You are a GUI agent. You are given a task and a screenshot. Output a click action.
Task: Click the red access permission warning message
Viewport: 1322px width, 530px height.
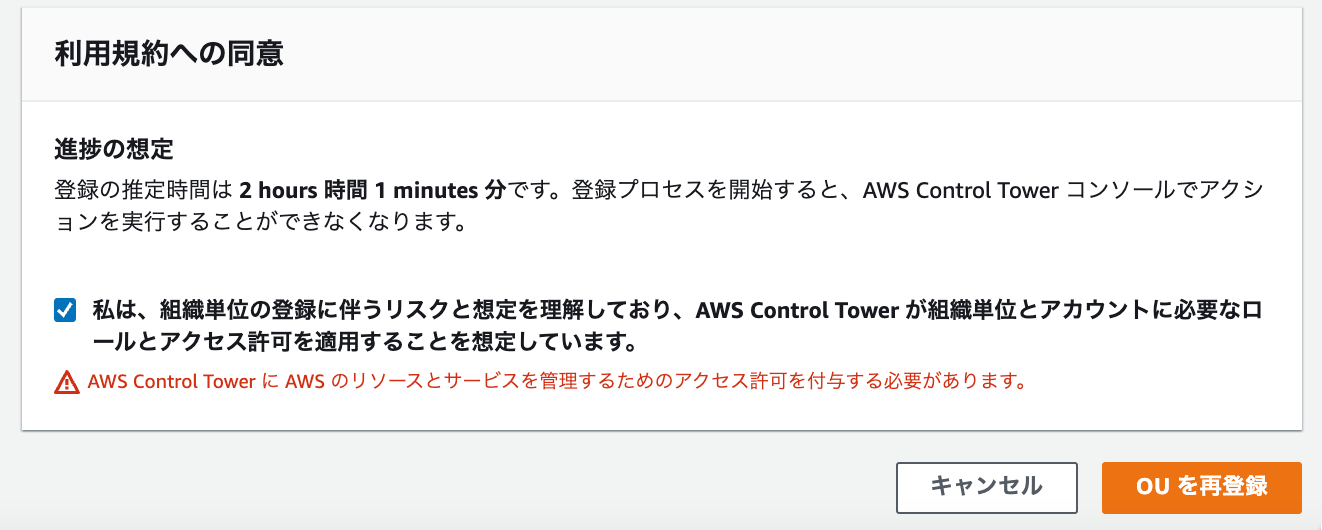click(x=557, y=381)
